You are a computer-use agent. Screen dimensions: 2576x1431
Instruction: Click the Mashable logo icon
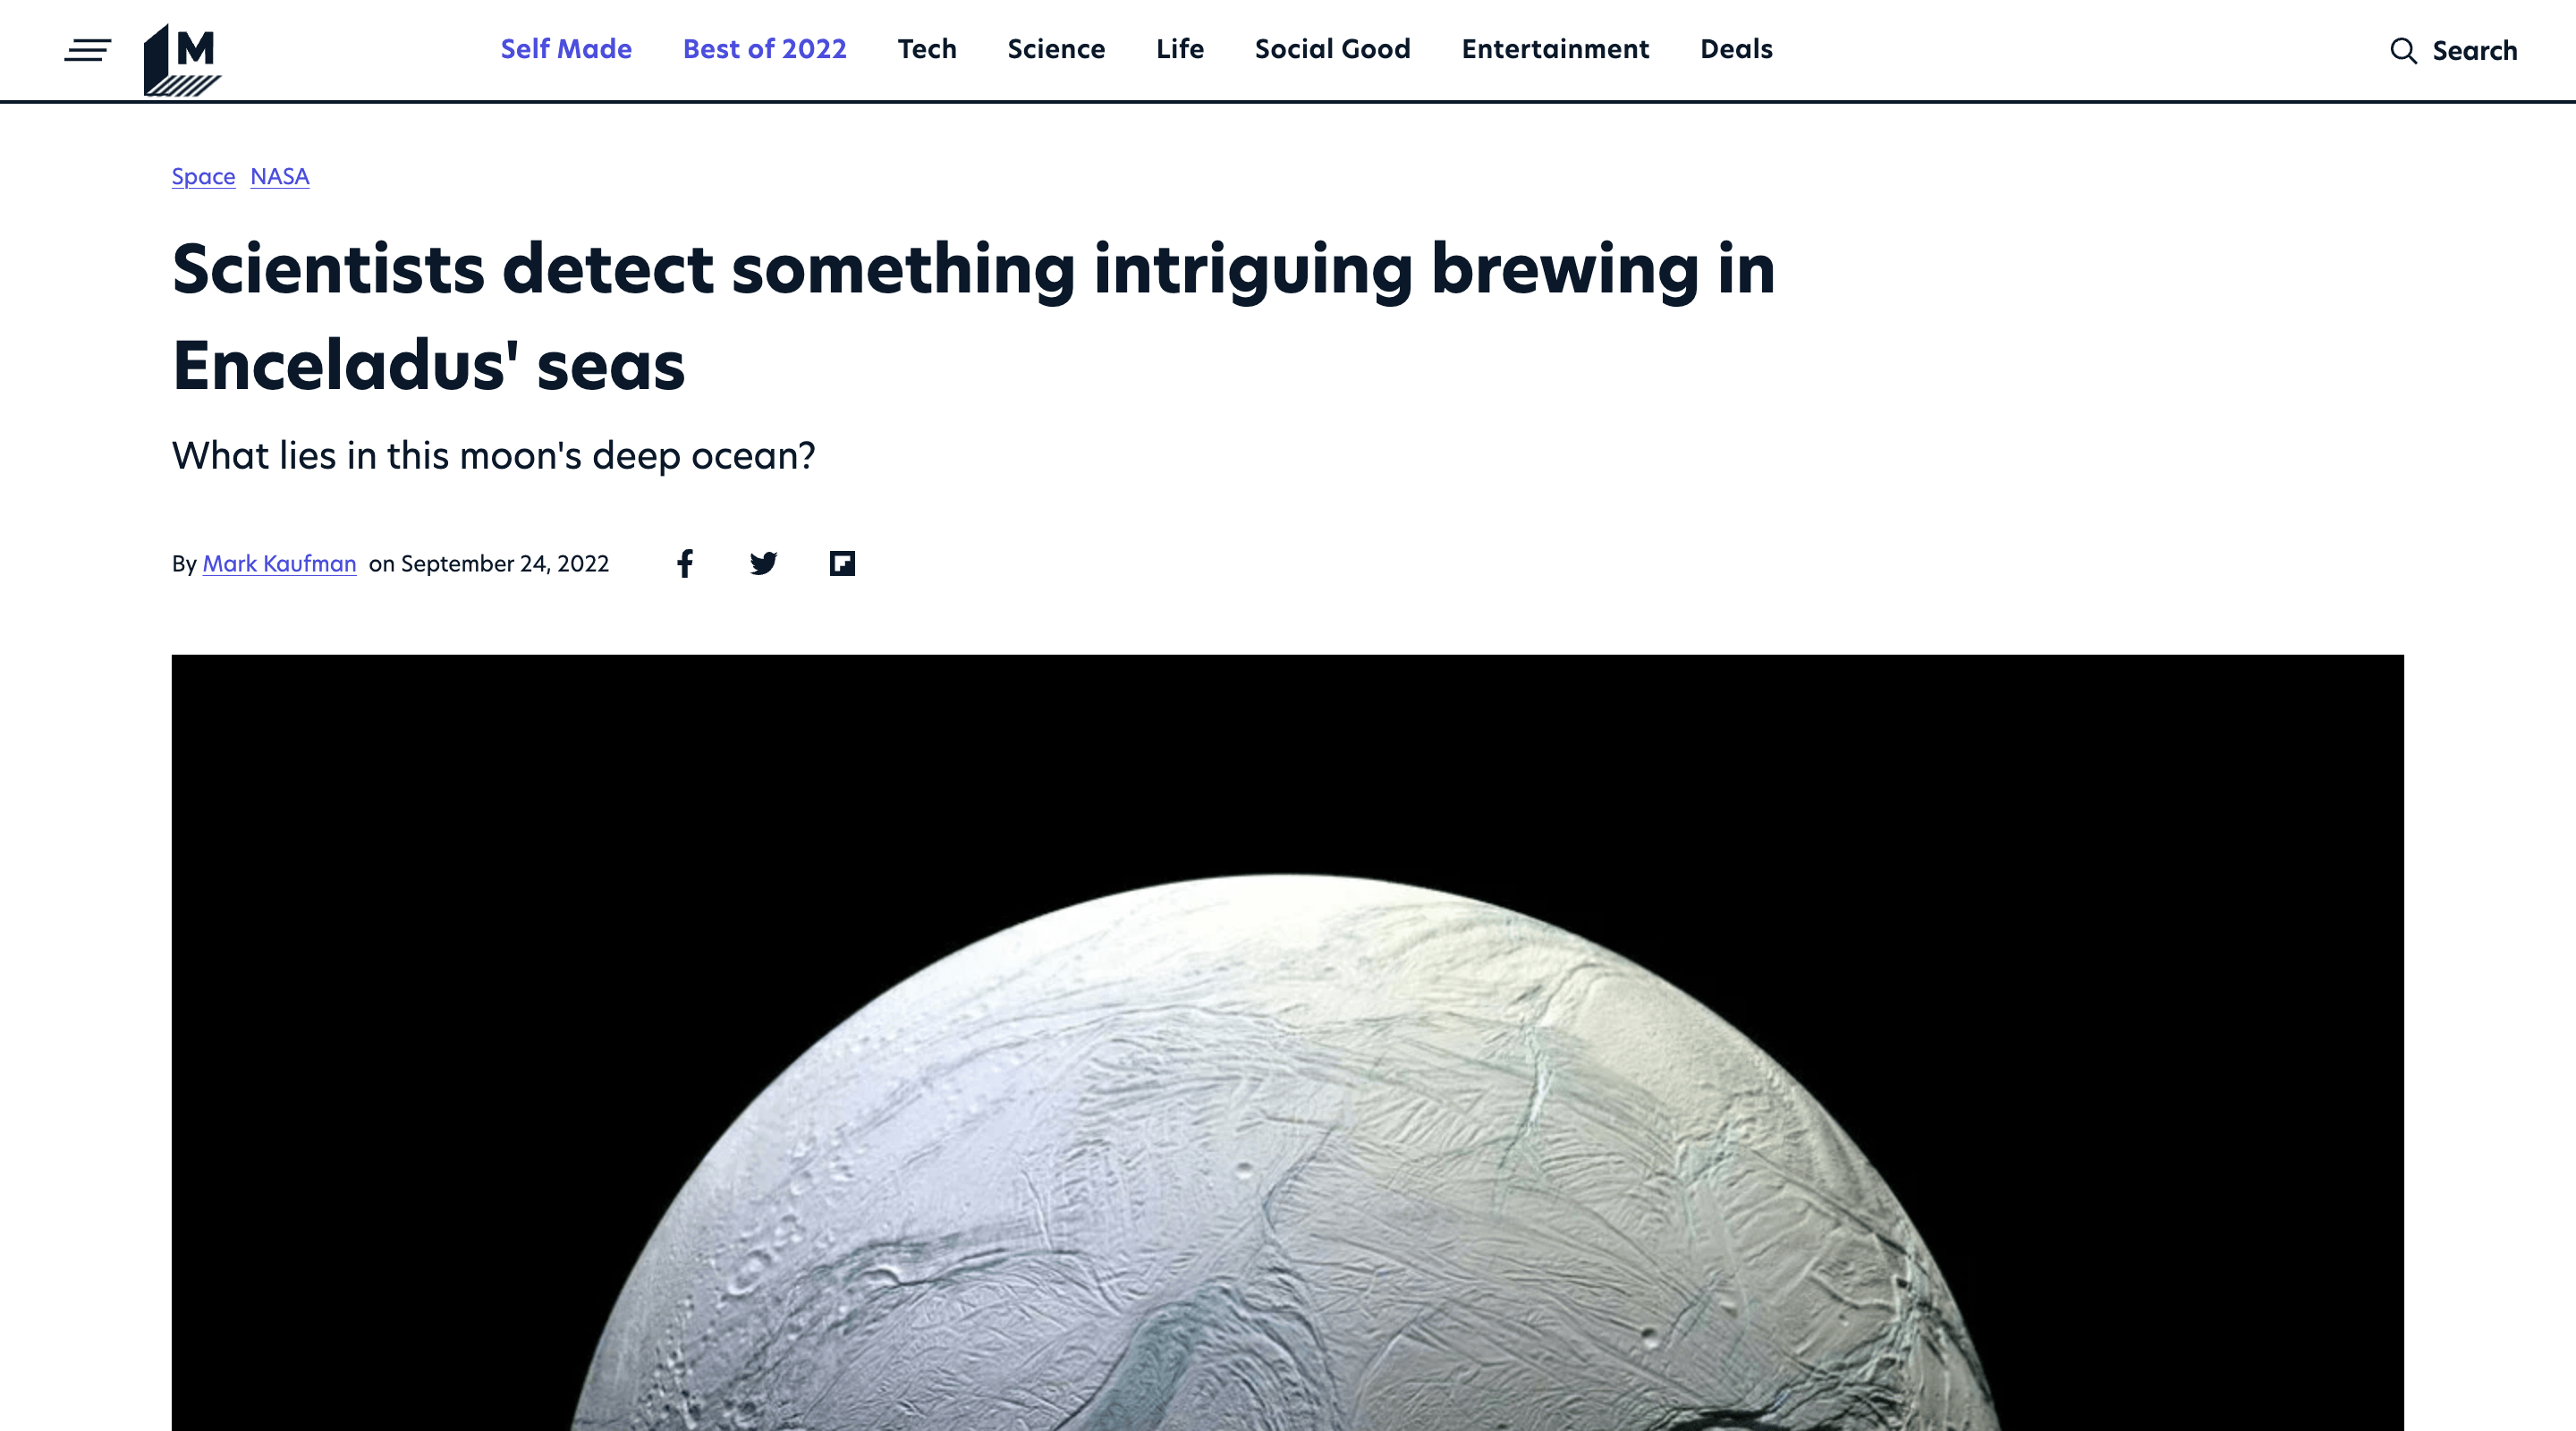tap(180, 51)
